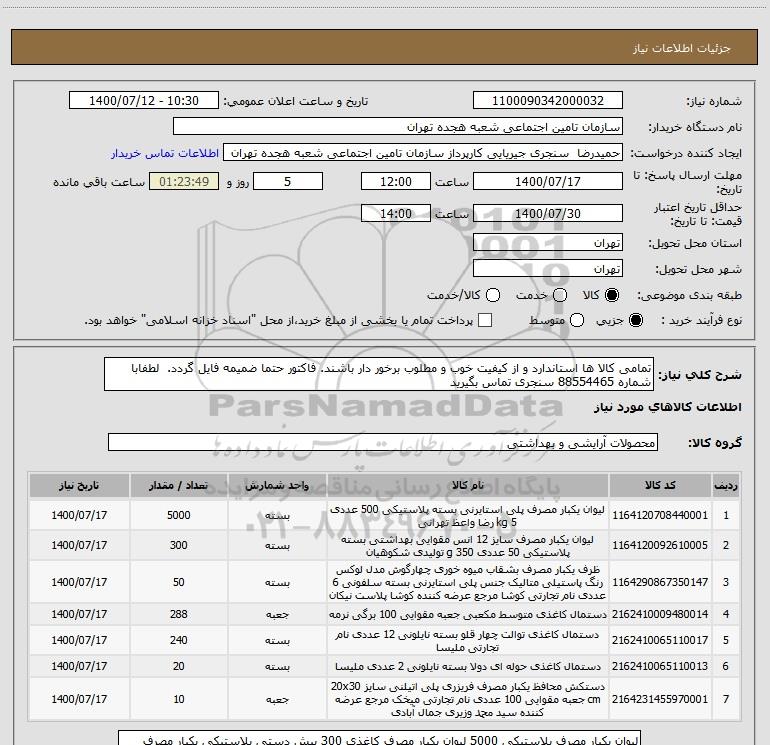
Task: Click quantity 20 in row 6
Action: pyautogui.click(x=179, y=666)
